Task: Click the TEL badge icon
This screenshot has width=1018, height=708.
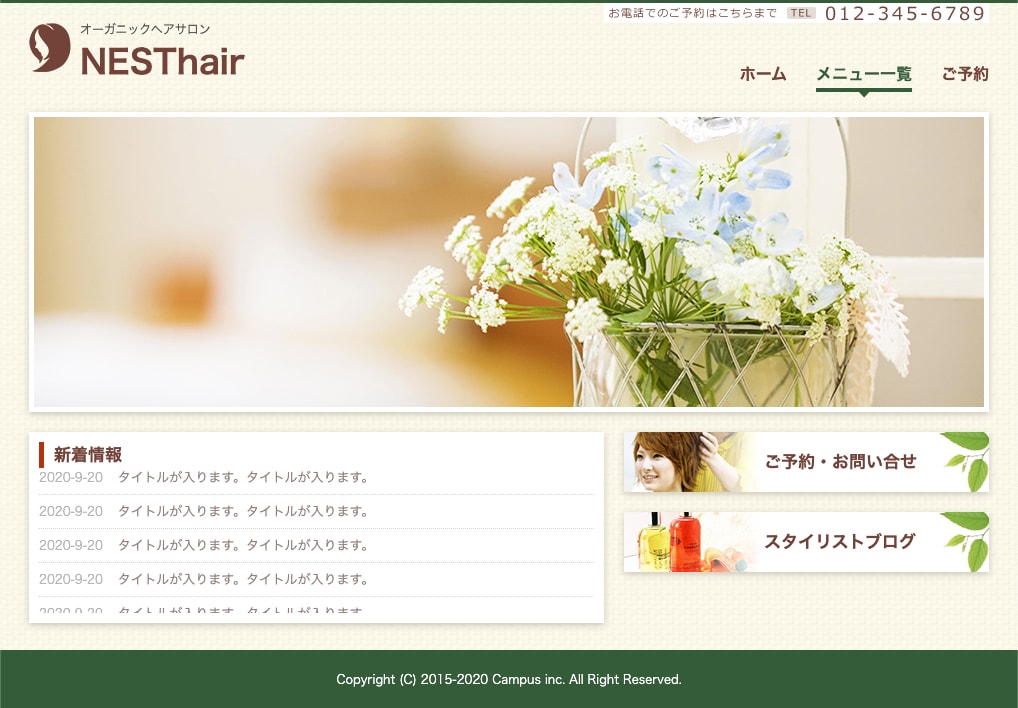Action: pos(801,13)
